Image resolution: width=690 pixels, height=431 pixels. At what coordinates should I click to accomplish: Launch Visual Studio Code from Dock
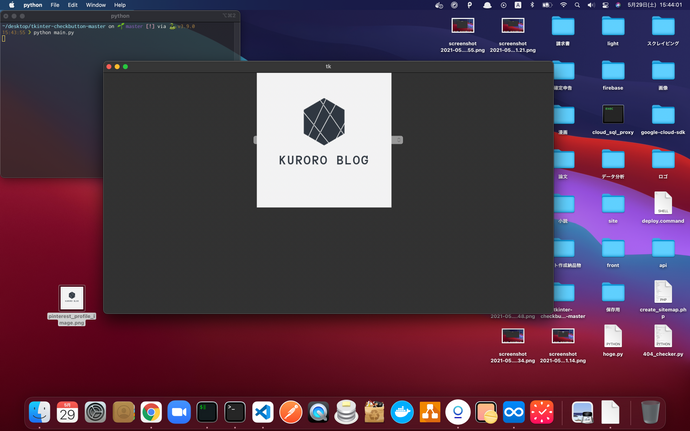(x=263, y=412)
